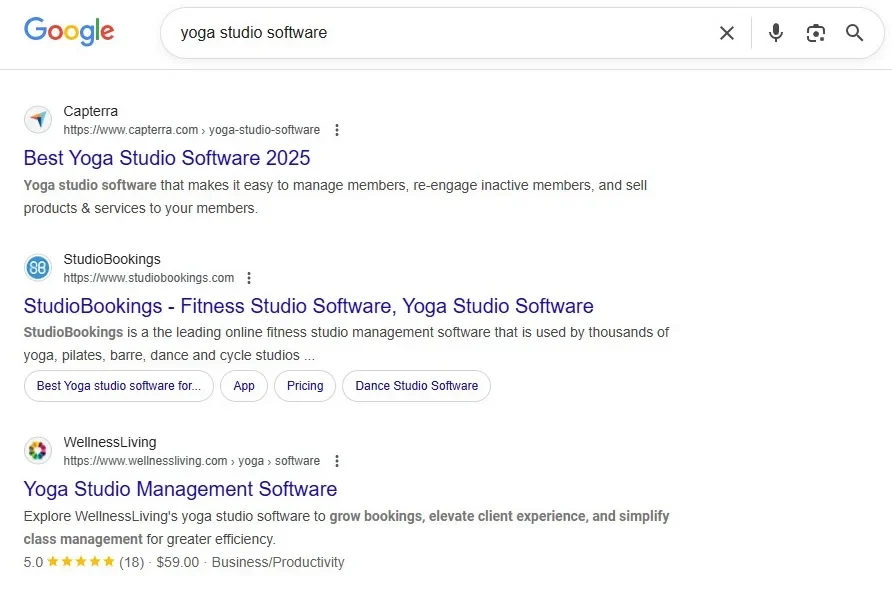Click the WellnessLiving site favicon
This screenshot has height=589, width=892.
38,450
